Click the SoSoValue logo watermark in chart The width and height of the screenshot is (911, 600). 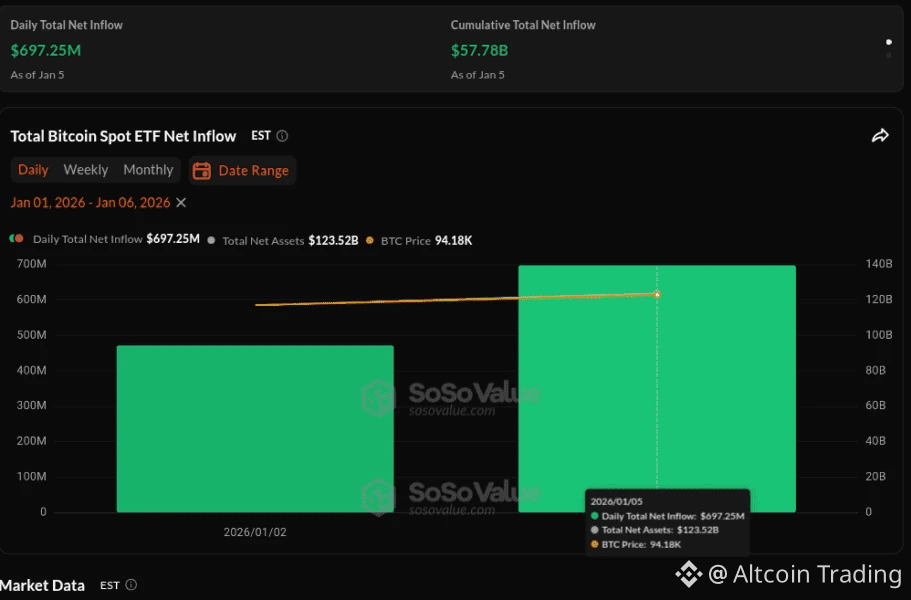point(378,397)
